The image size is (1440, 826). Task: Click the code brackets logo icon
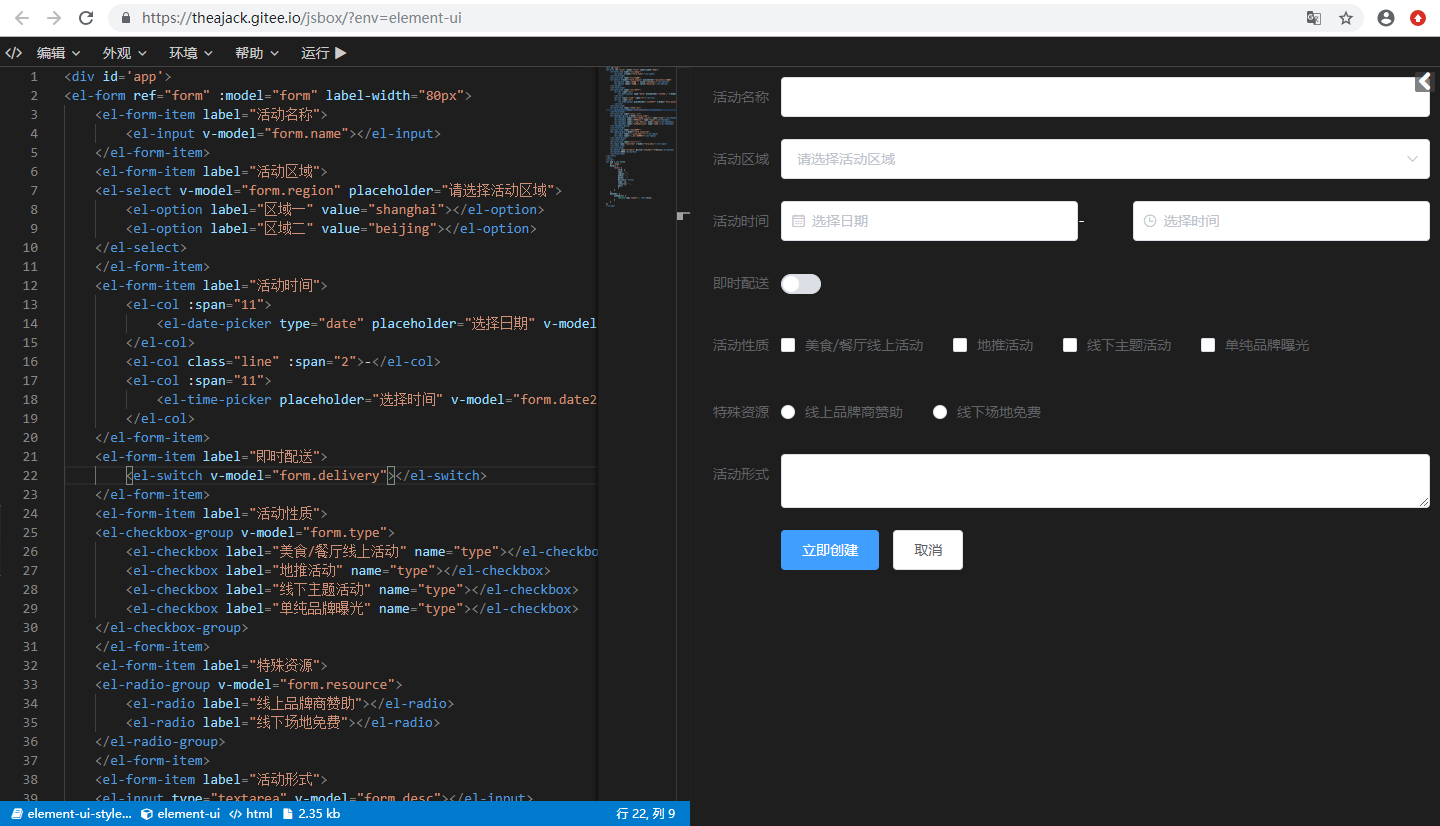tap(13, 53)
